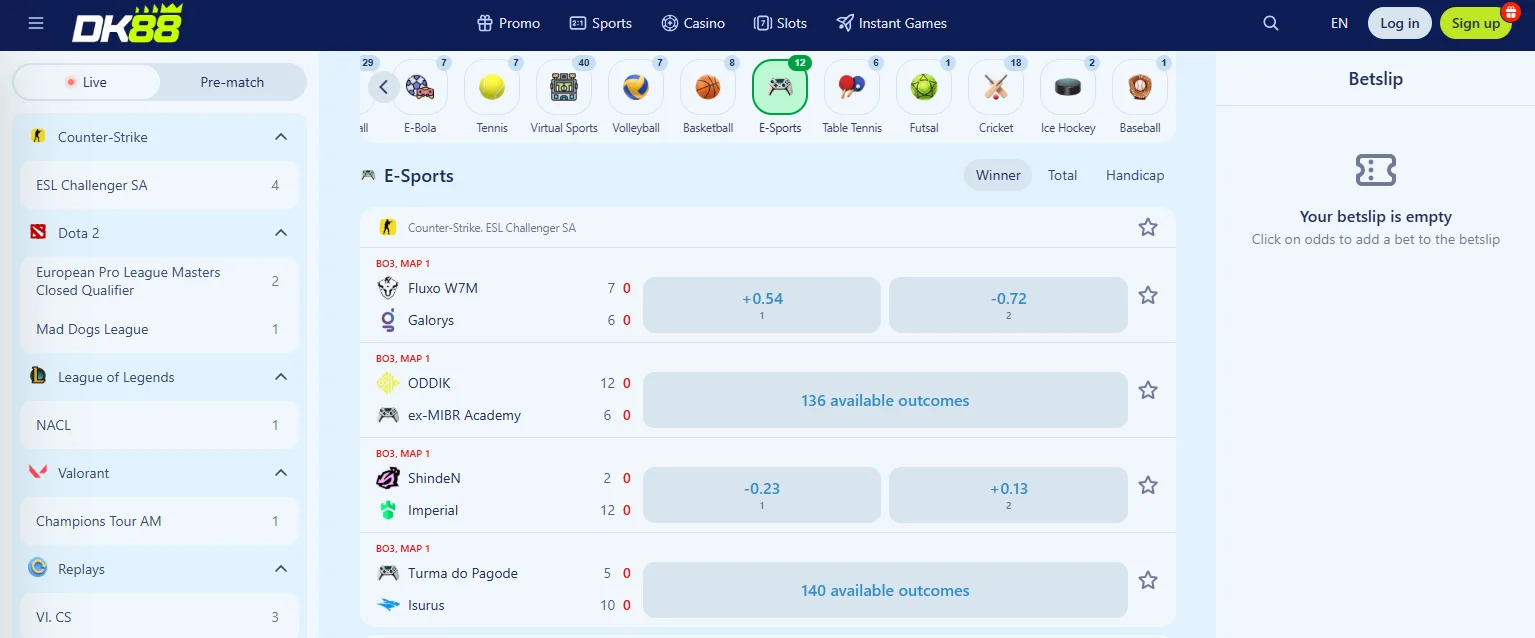This screenshot has width=1535, height=638.
Task: Select the Basketball sport icon
Action: tap(708, 88)
